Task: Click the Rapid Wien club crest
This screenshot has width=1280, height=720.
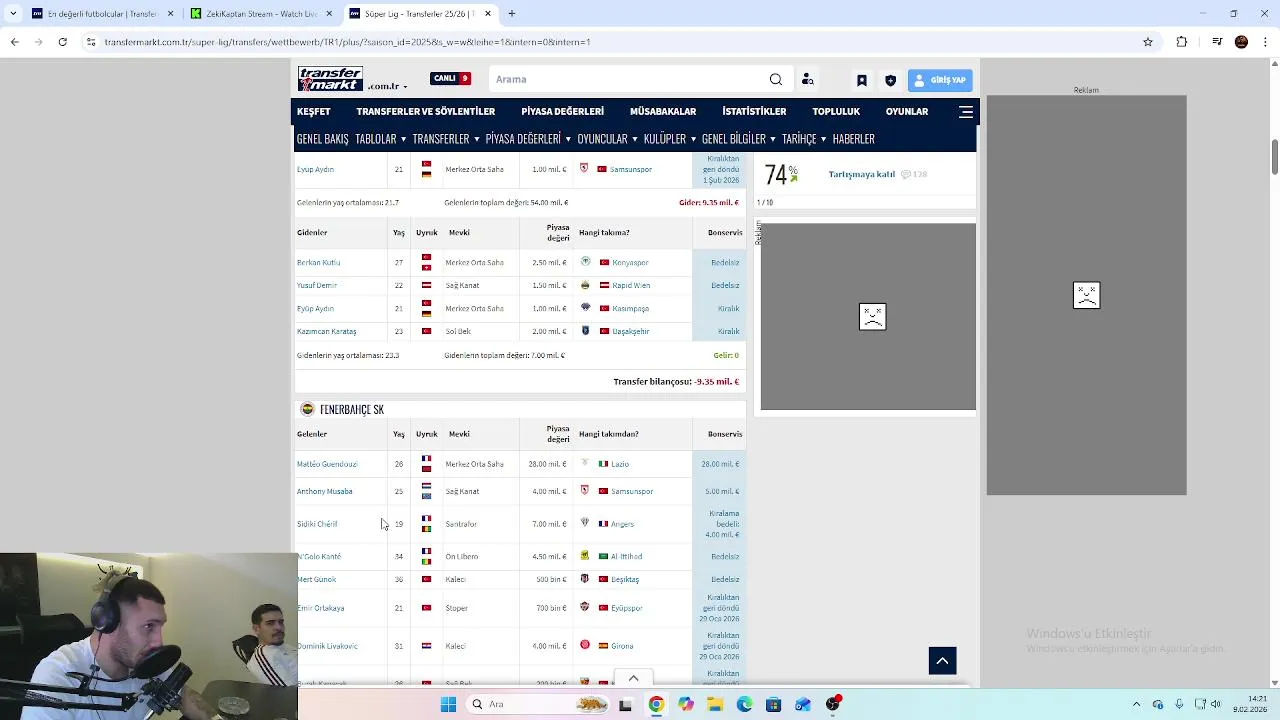Action: [585, 285]
